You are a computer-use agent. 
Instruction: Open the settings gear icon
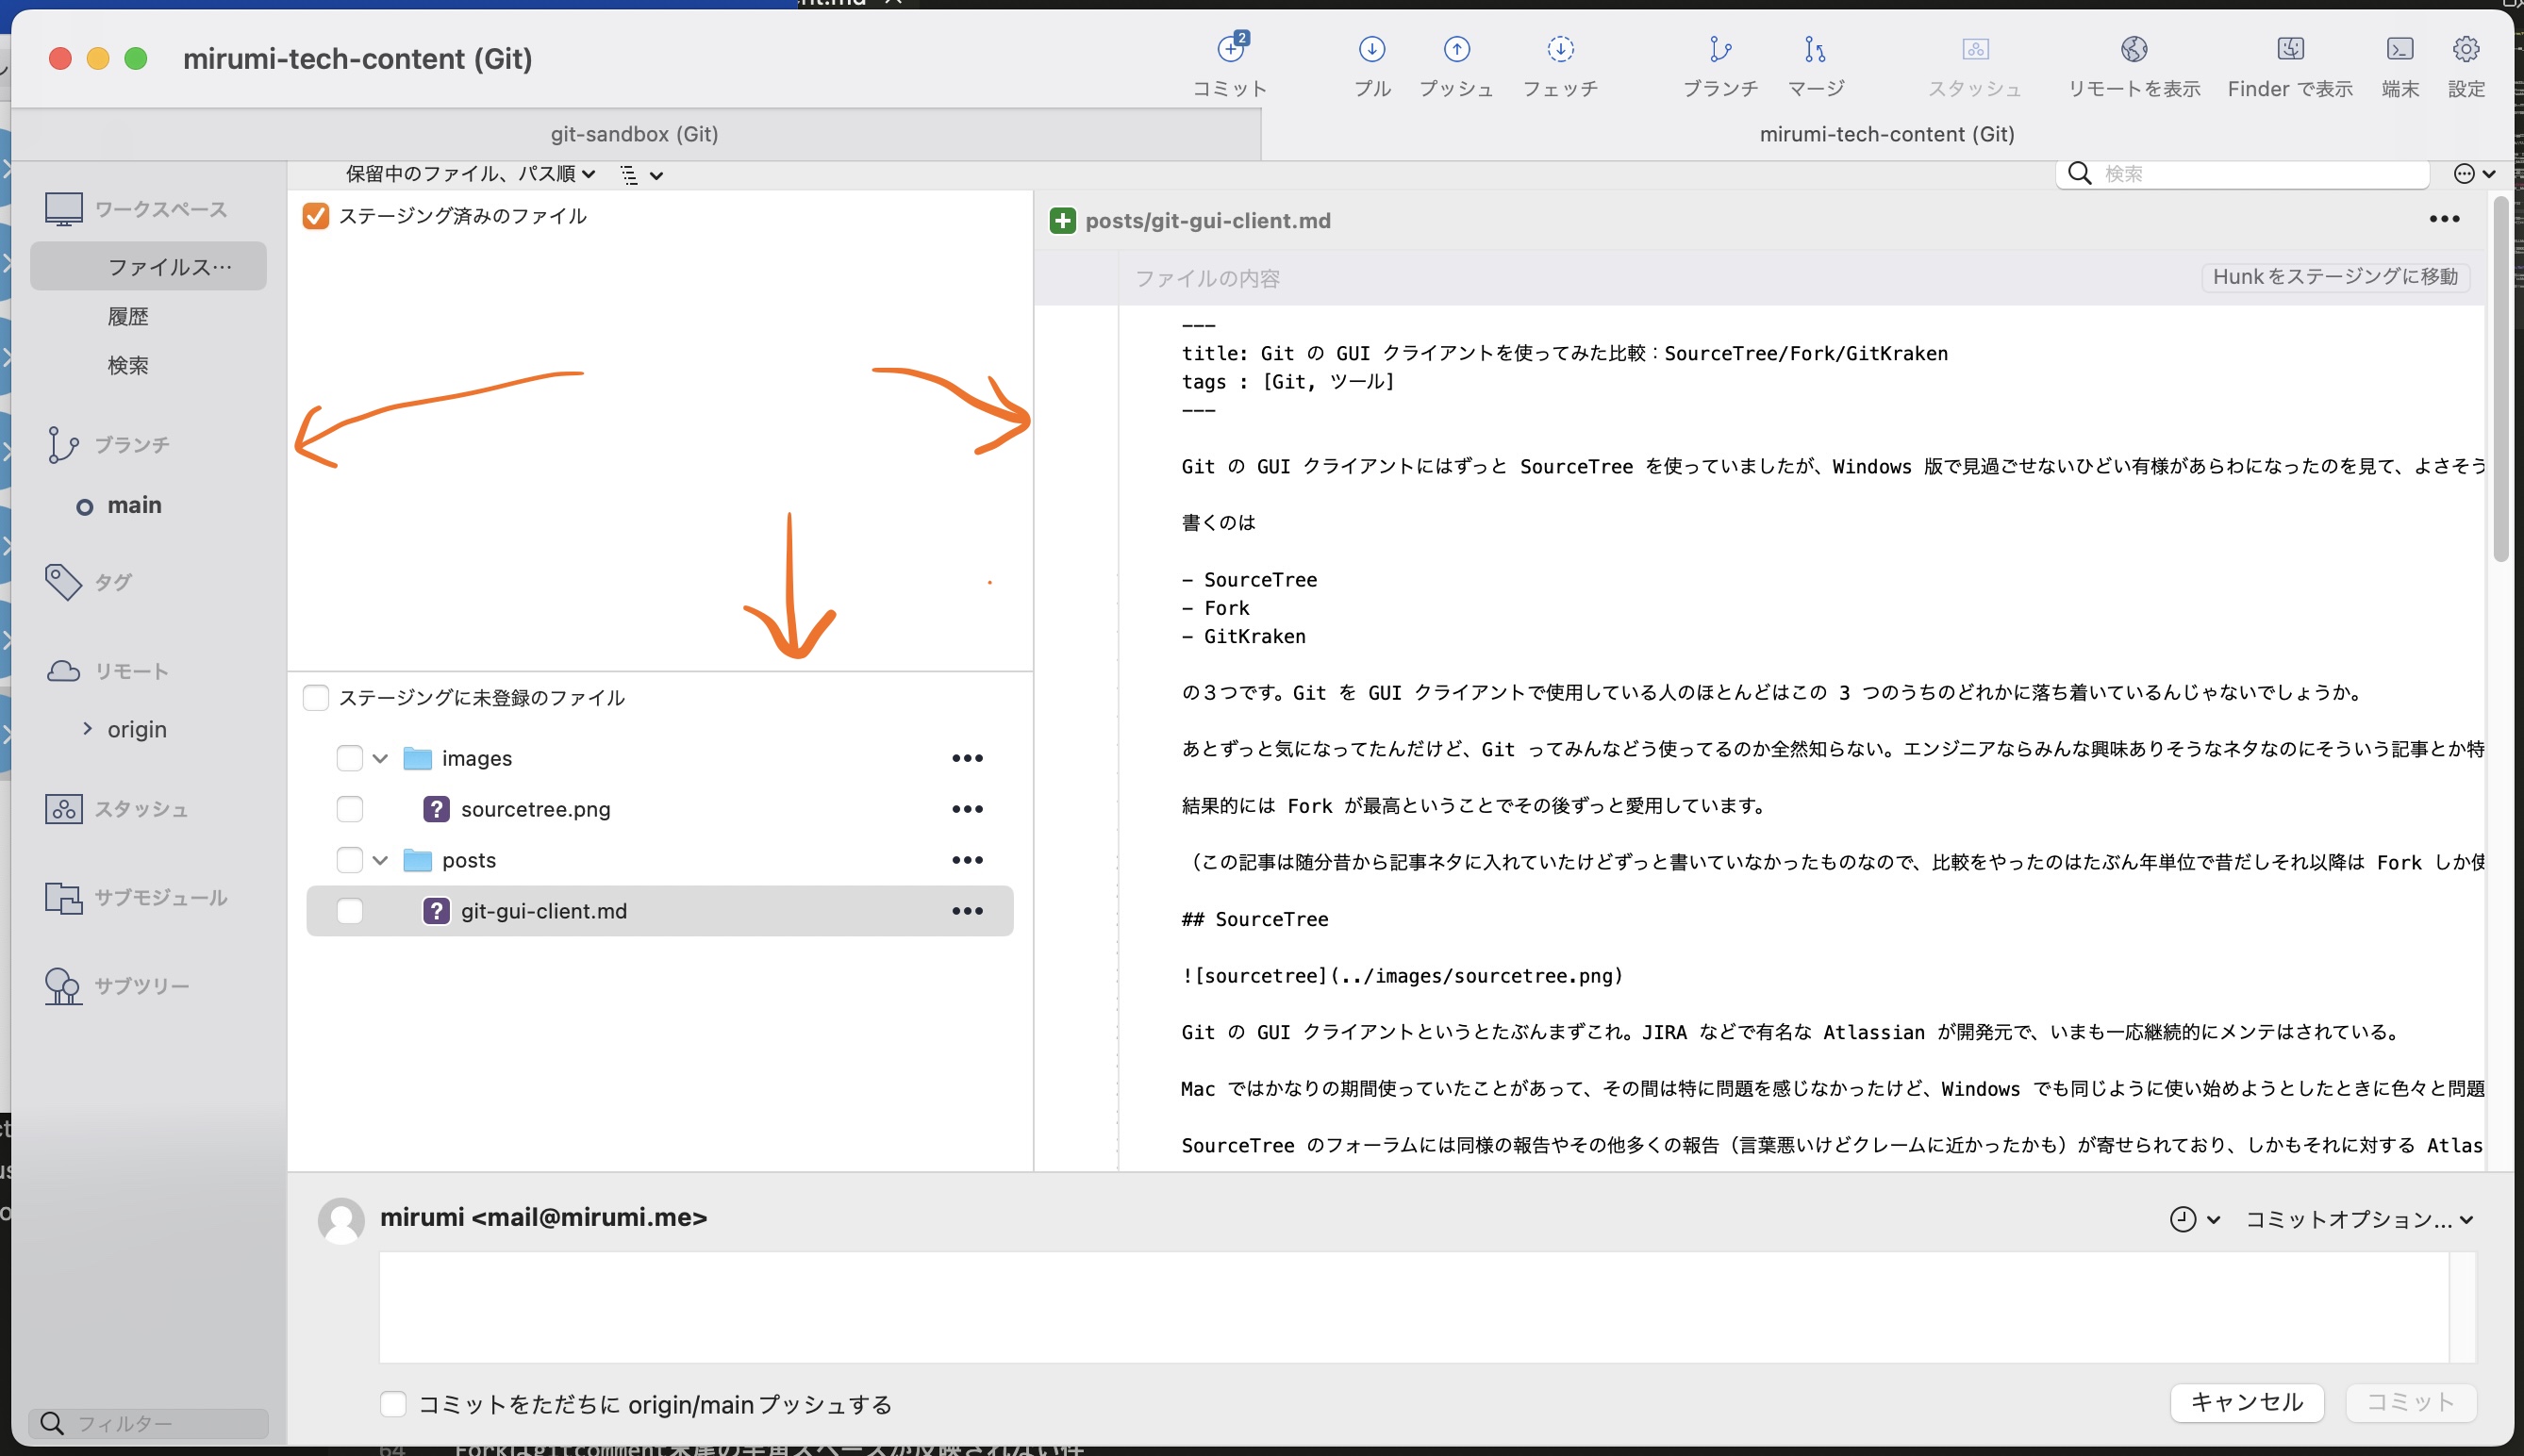2466,50
